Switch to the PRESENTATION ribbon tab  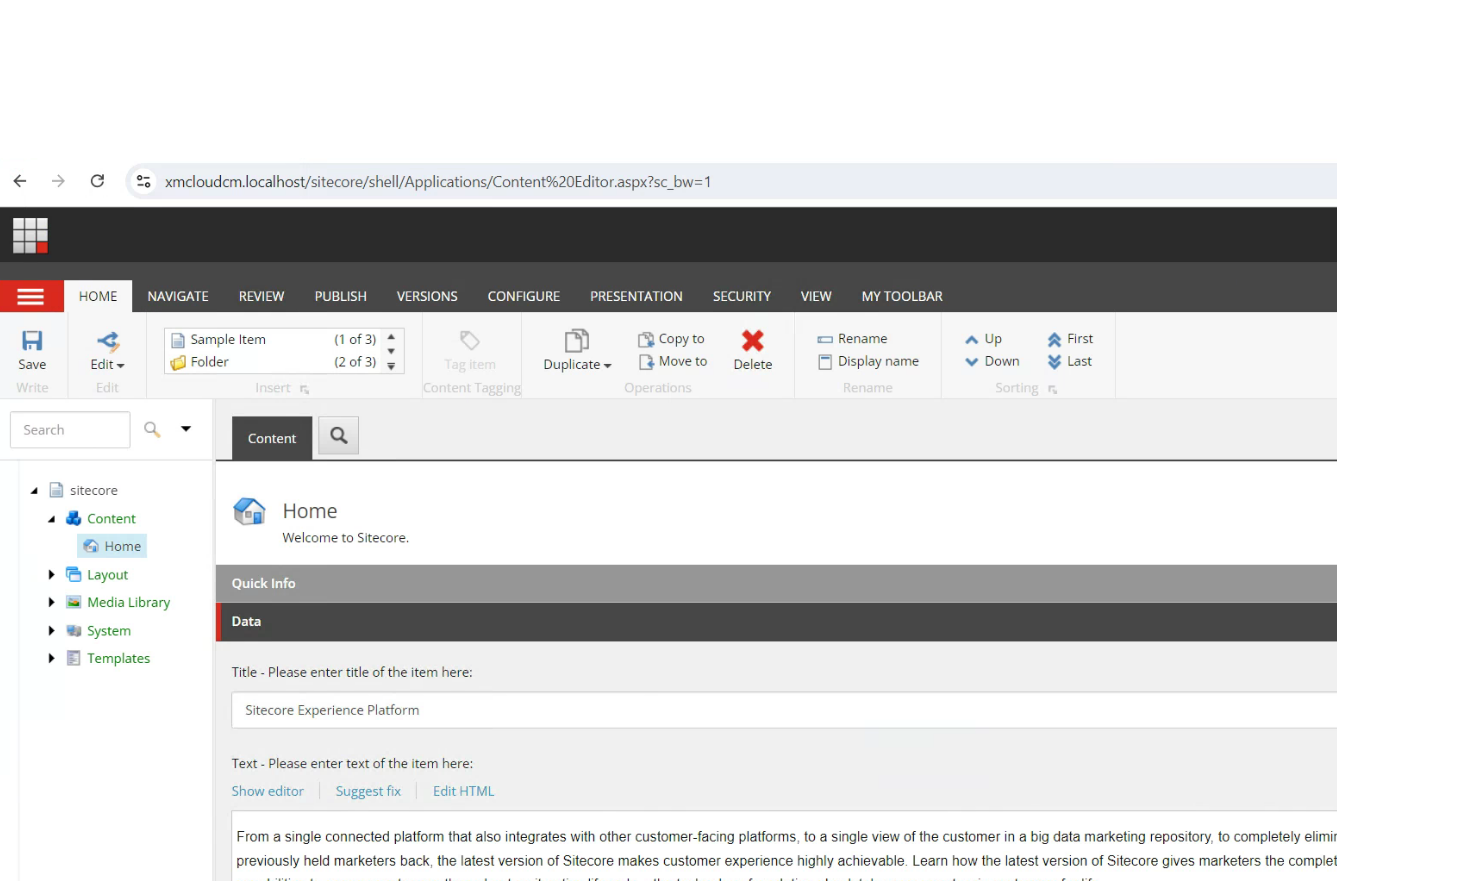pos(636,297)
